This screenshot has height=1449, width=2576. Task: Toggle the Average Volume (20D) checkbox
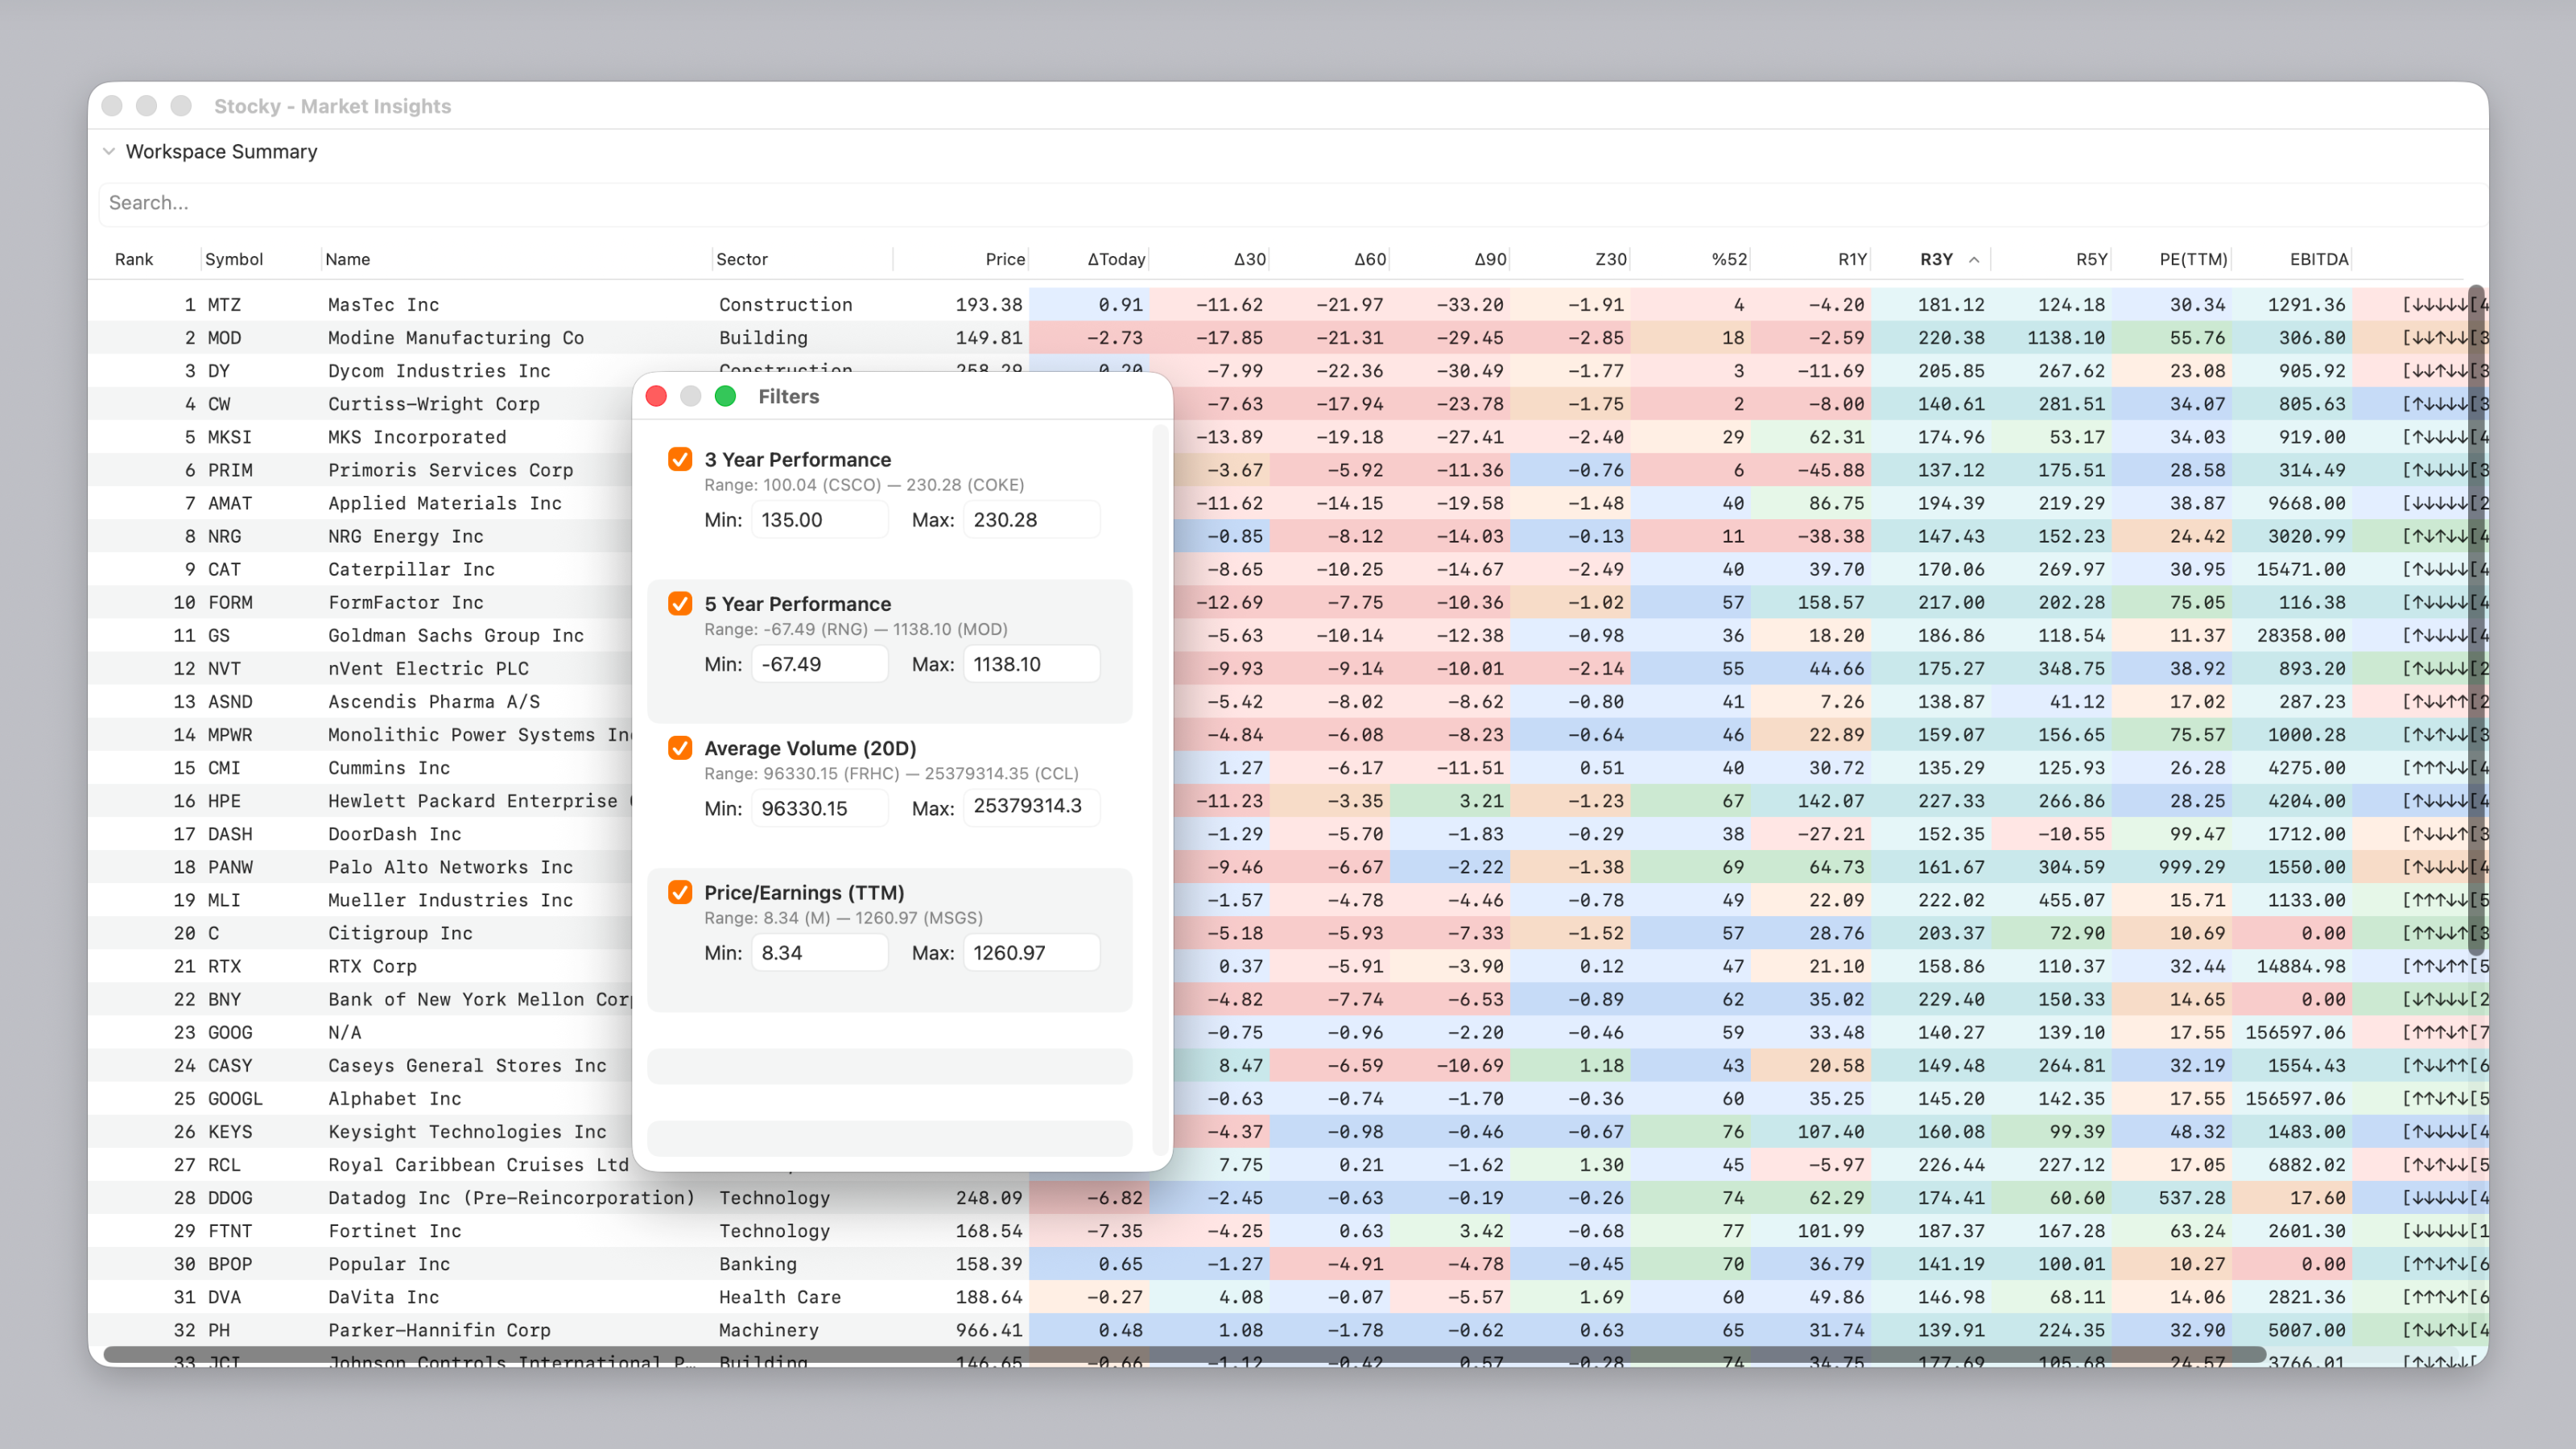(x=680, y=748)
